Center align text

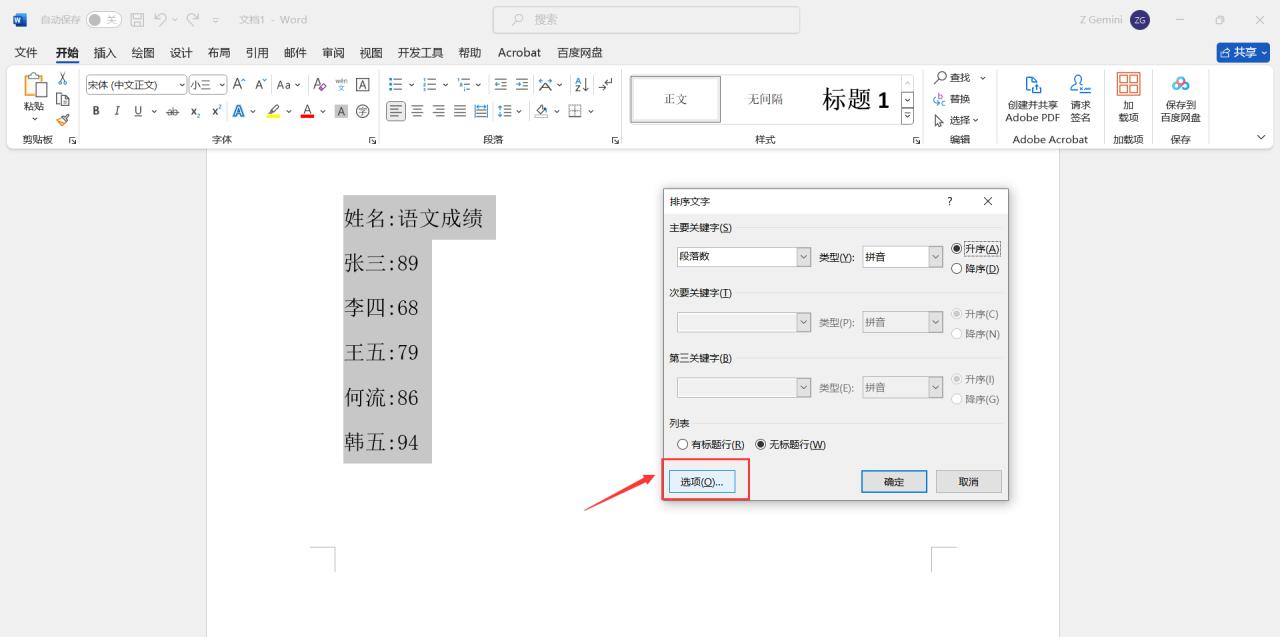pos(418,111)
